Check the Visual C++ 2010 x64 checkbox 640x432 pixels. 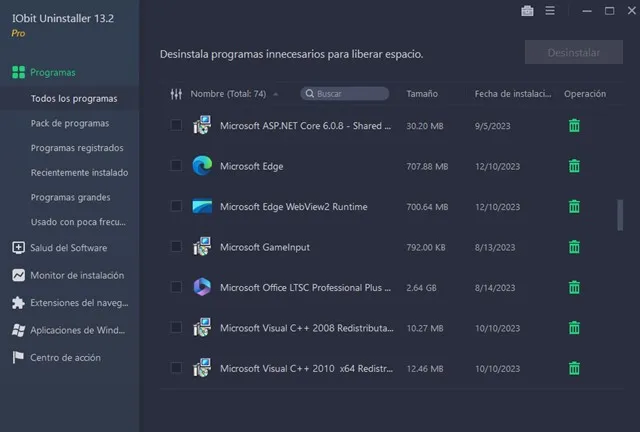(x=176, y=367)
